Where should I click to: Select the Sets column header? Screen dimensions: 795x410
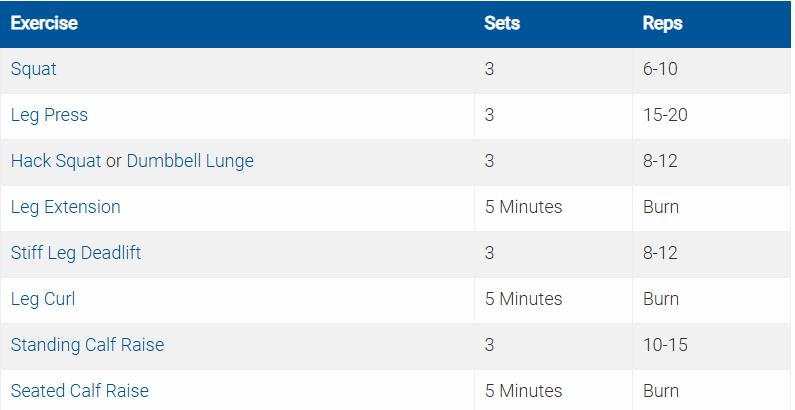coord(502,23)
